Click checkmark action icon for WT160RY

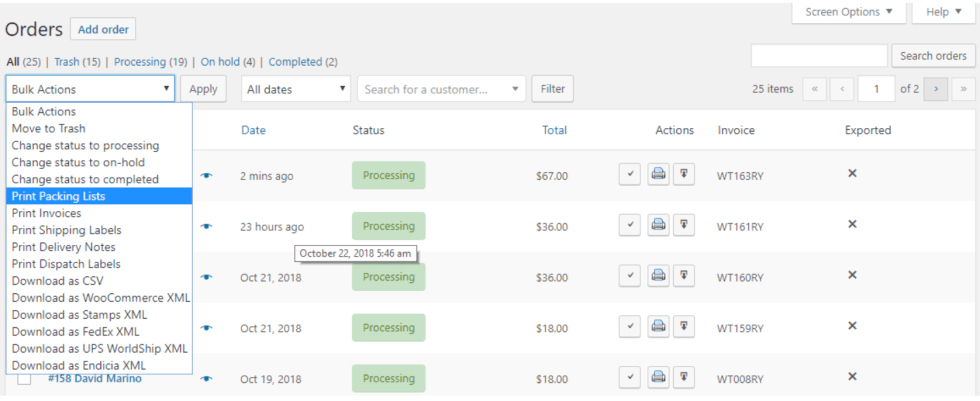(630, 276)
